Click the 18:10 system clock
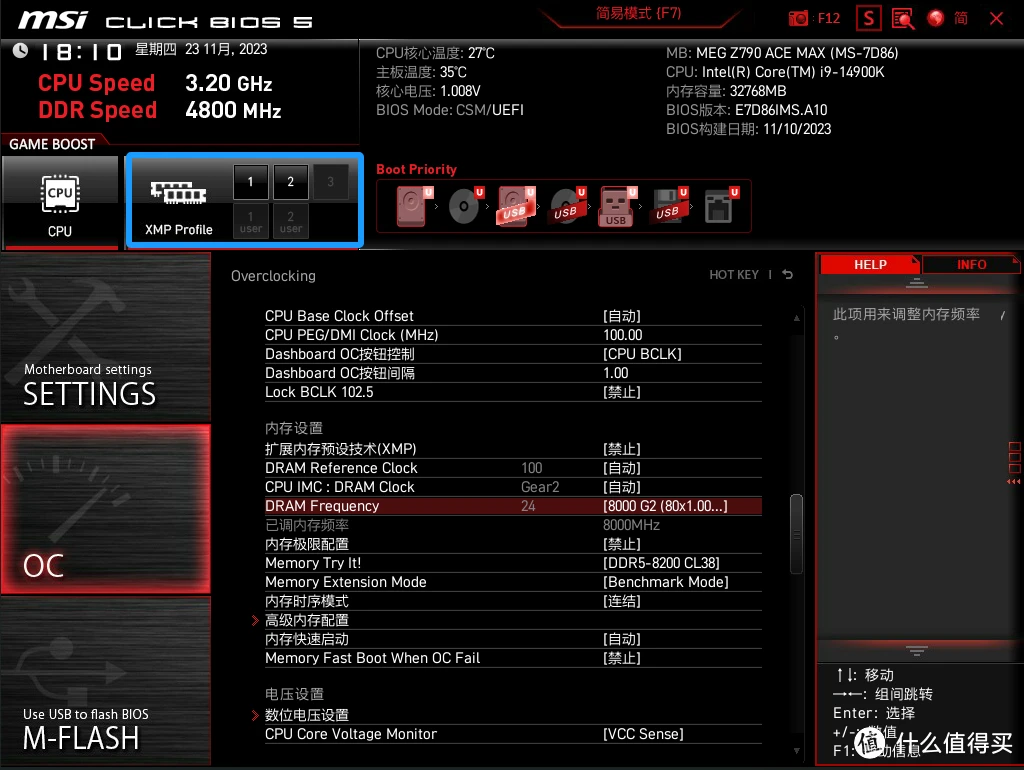1024x770 pixels. pos(82,51)
